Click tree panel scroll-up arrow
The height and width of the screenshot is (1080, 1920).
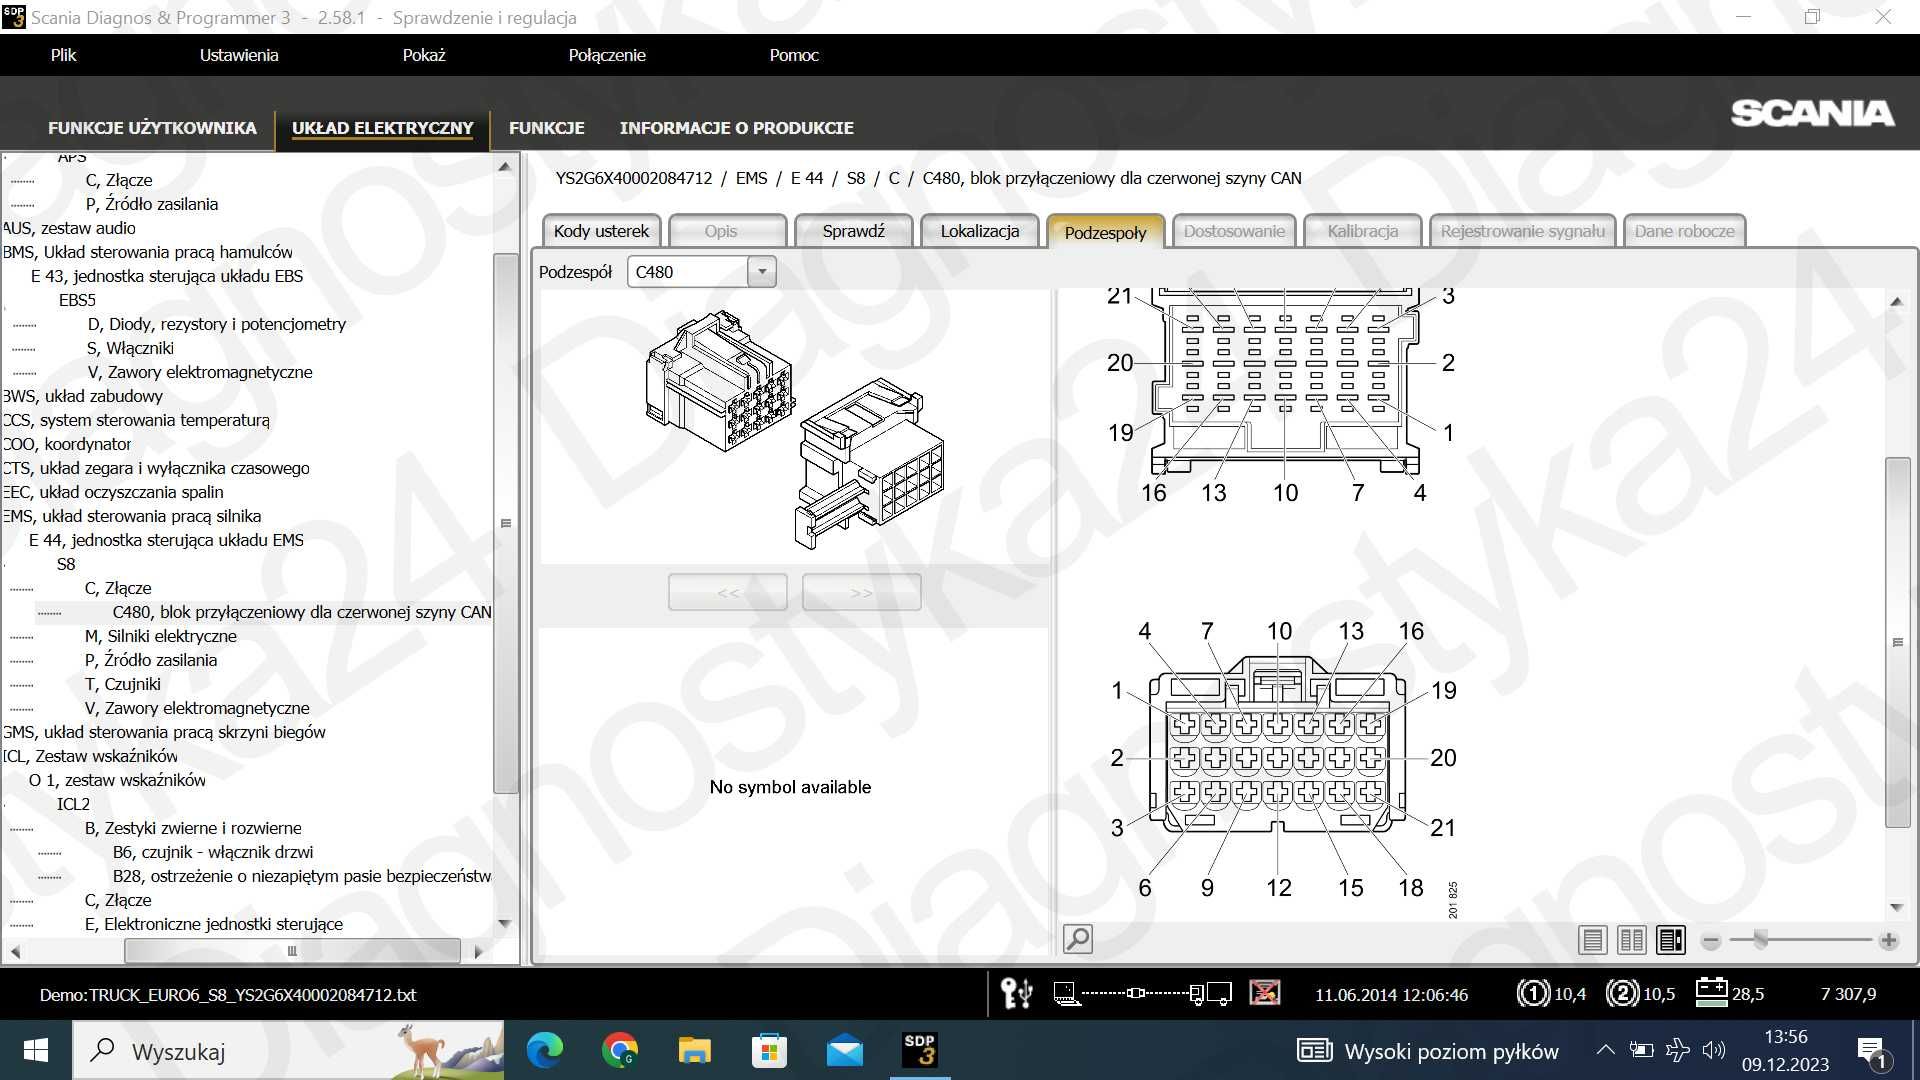point(505,166)
